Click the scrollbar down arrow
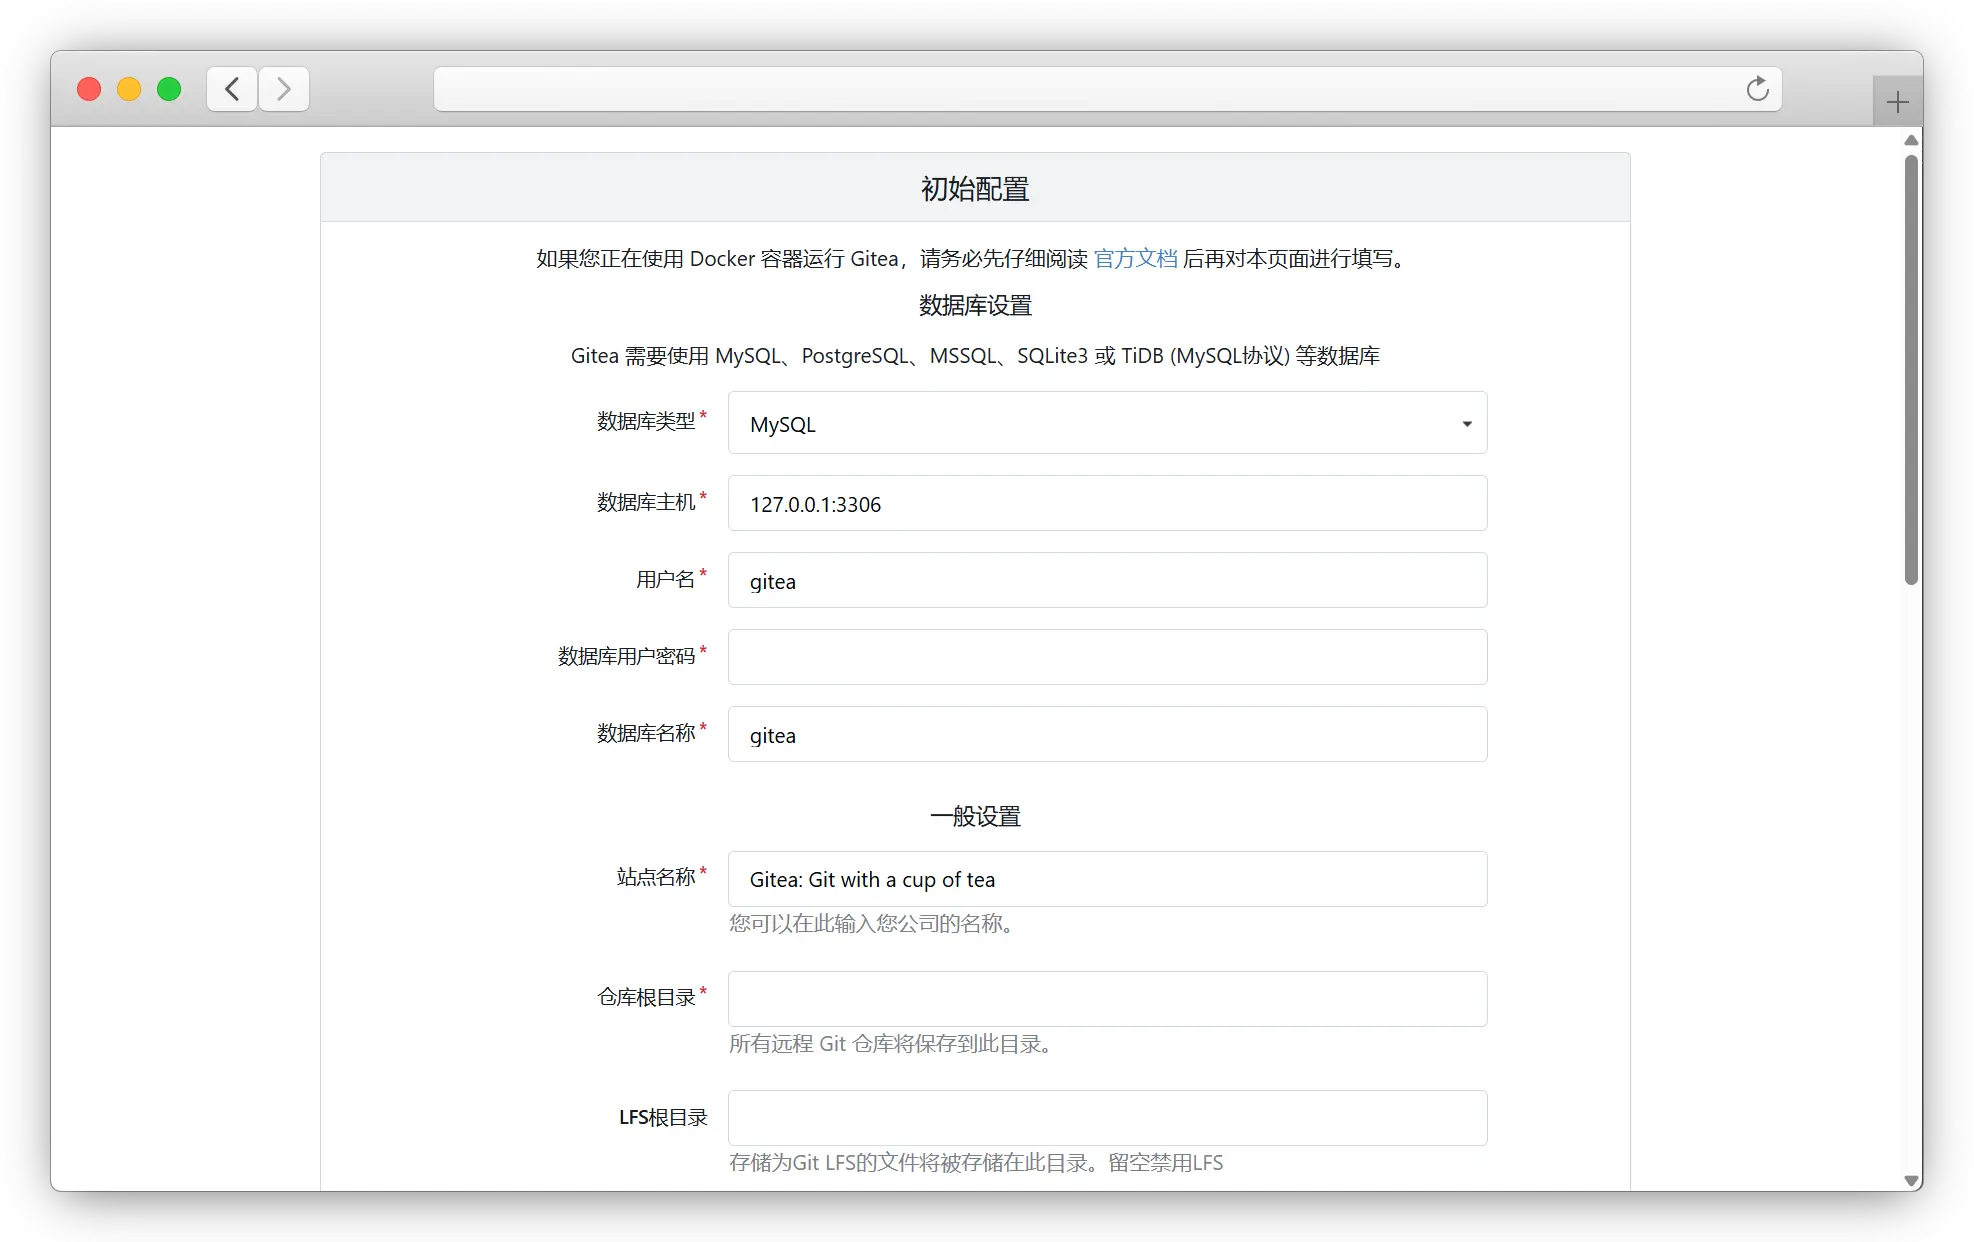The height and width of the screenshot is (1242, 1974). click(x=1911, y=1181)
